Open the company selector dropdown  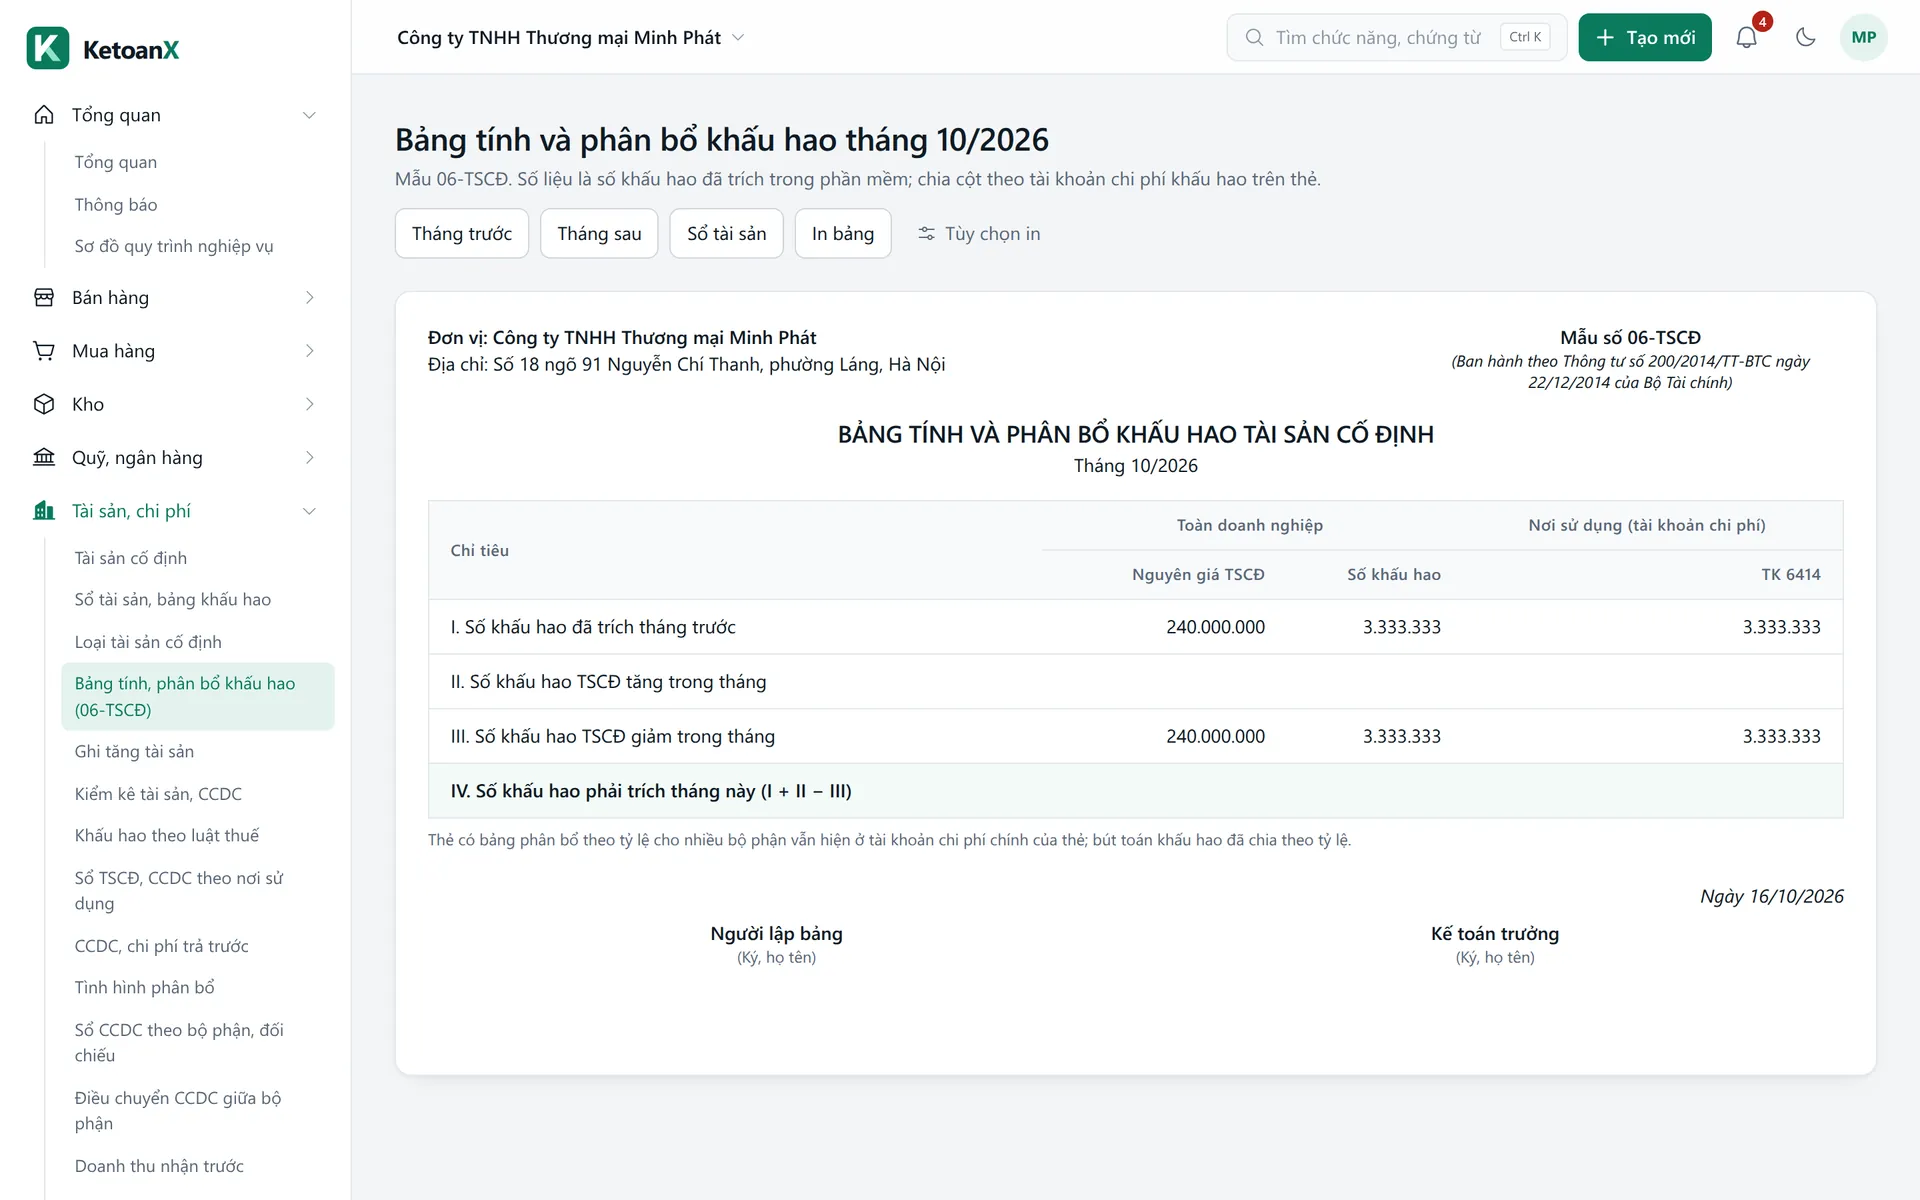571,38
